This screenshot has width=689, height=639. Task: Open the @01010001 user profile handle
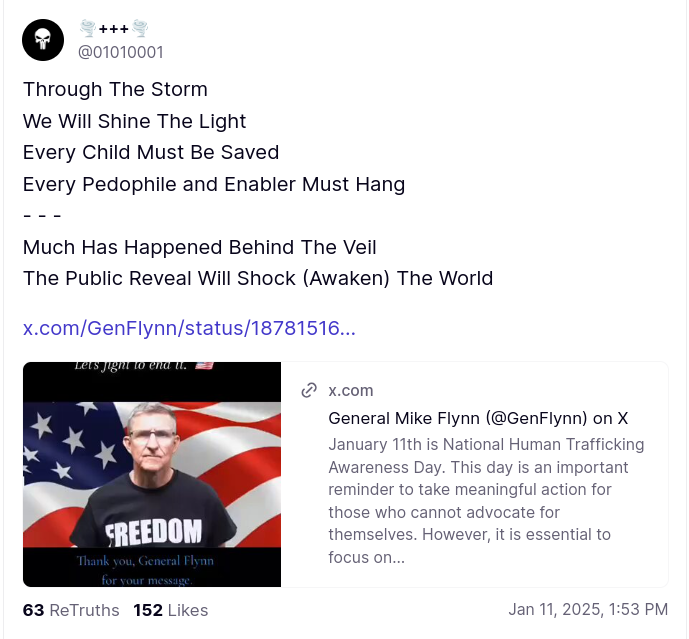[120, 52]
